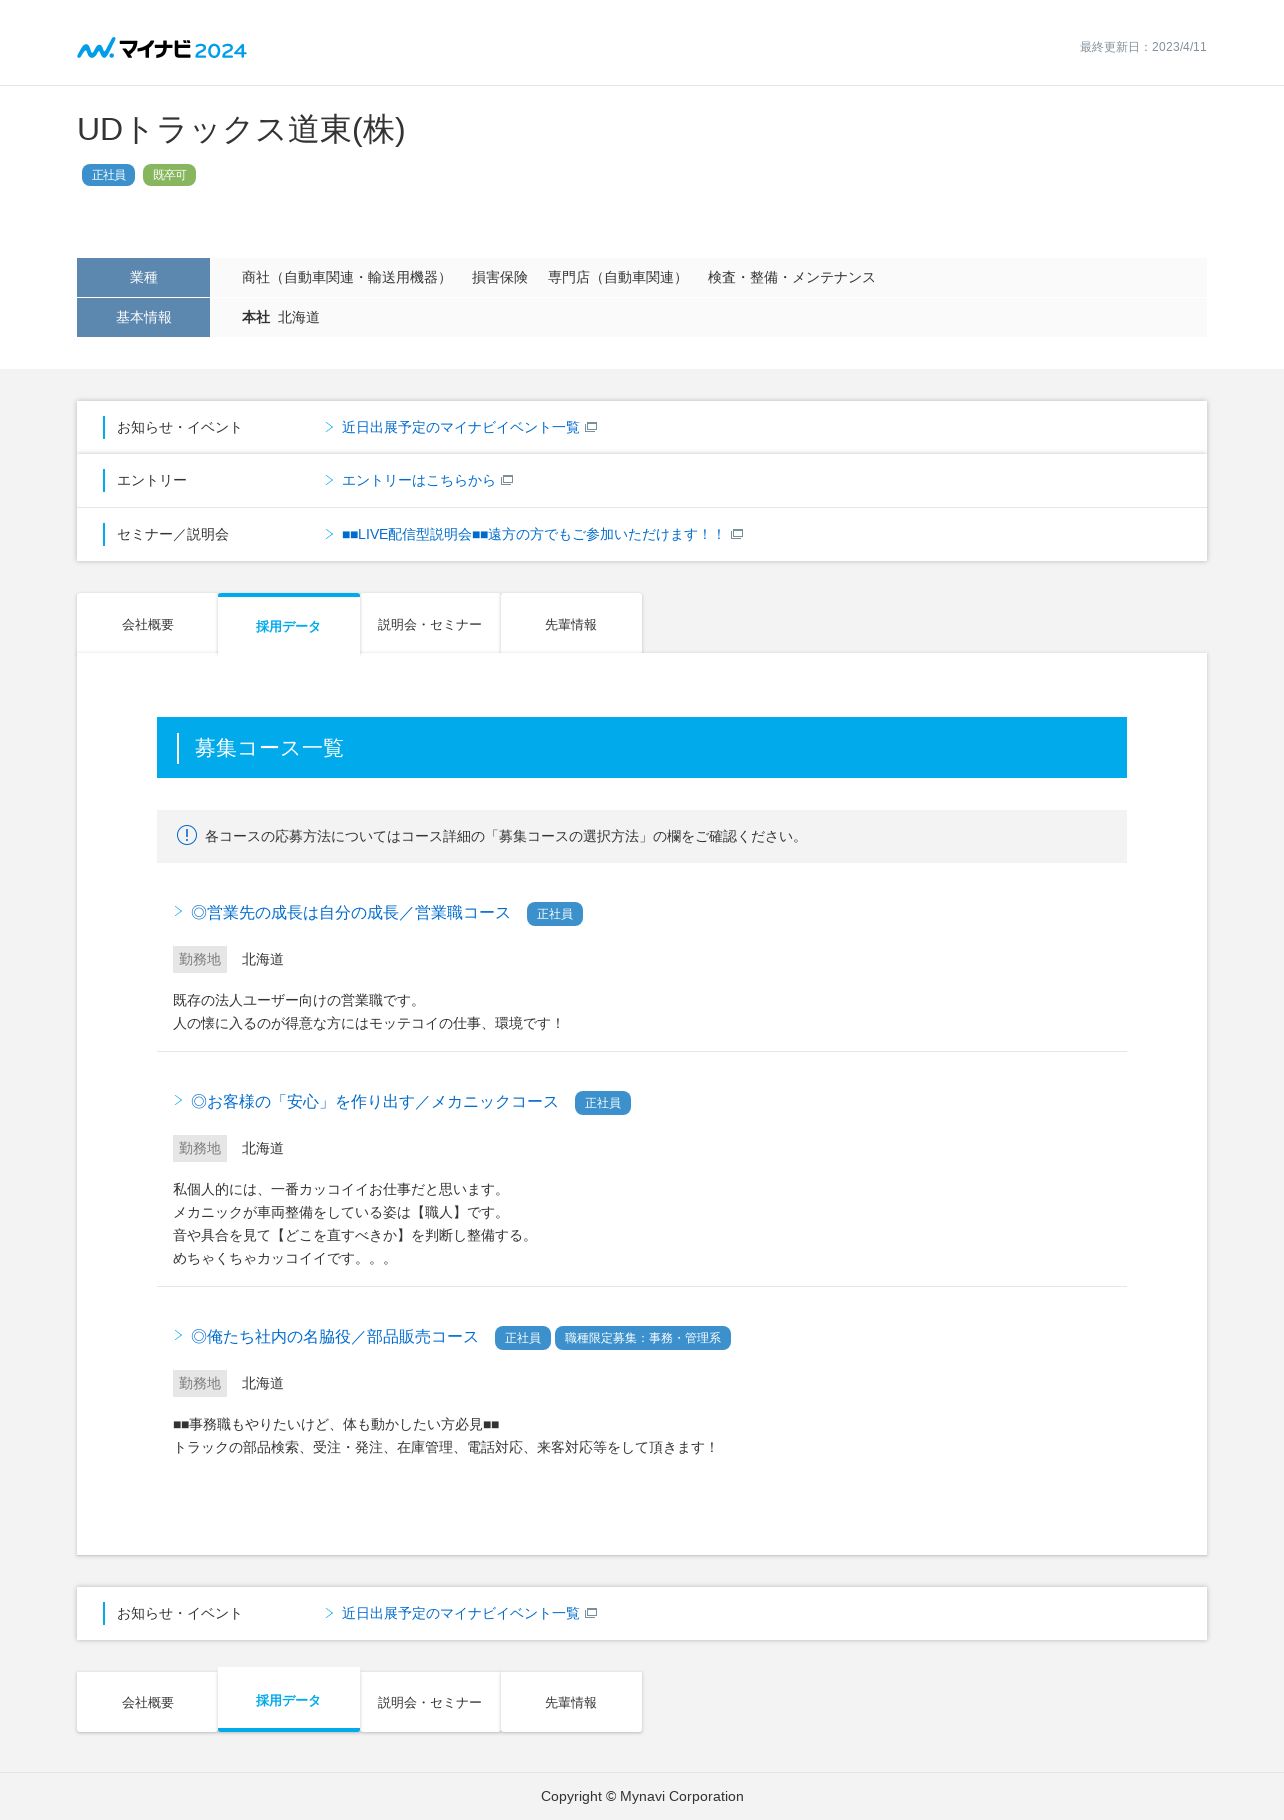1284x1820 pixels.
Task: Click 最終更新日：2023/4/11 text
Action: (x=1143, y=47)
